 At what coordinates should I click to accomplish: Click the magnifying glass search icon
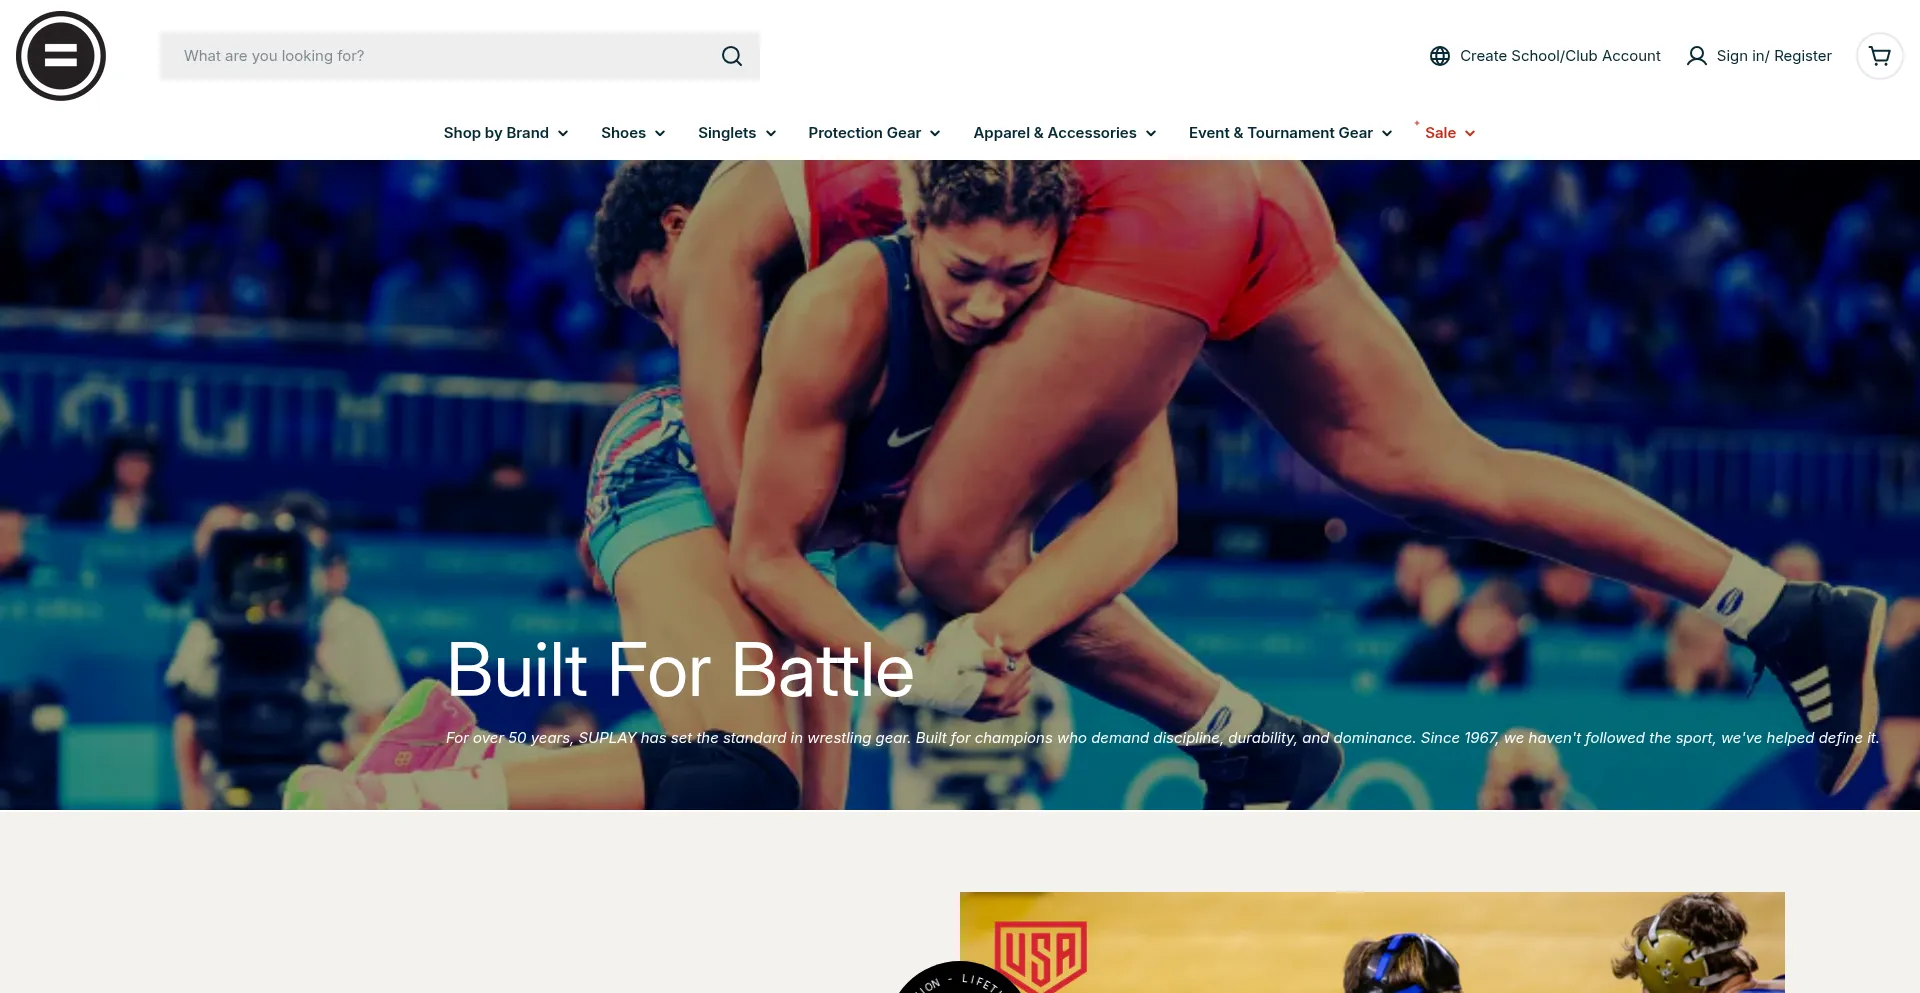point(732,56)
